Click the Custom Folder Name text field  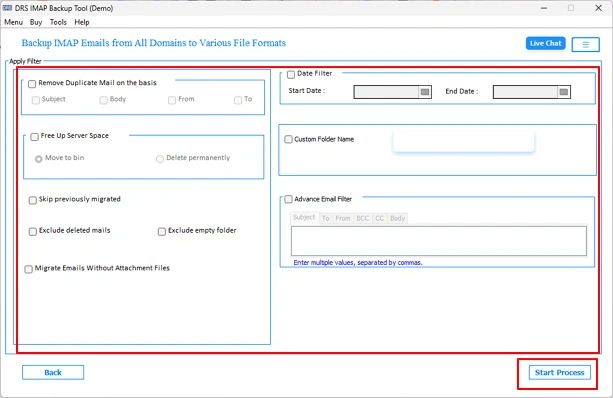coord(464,142)
